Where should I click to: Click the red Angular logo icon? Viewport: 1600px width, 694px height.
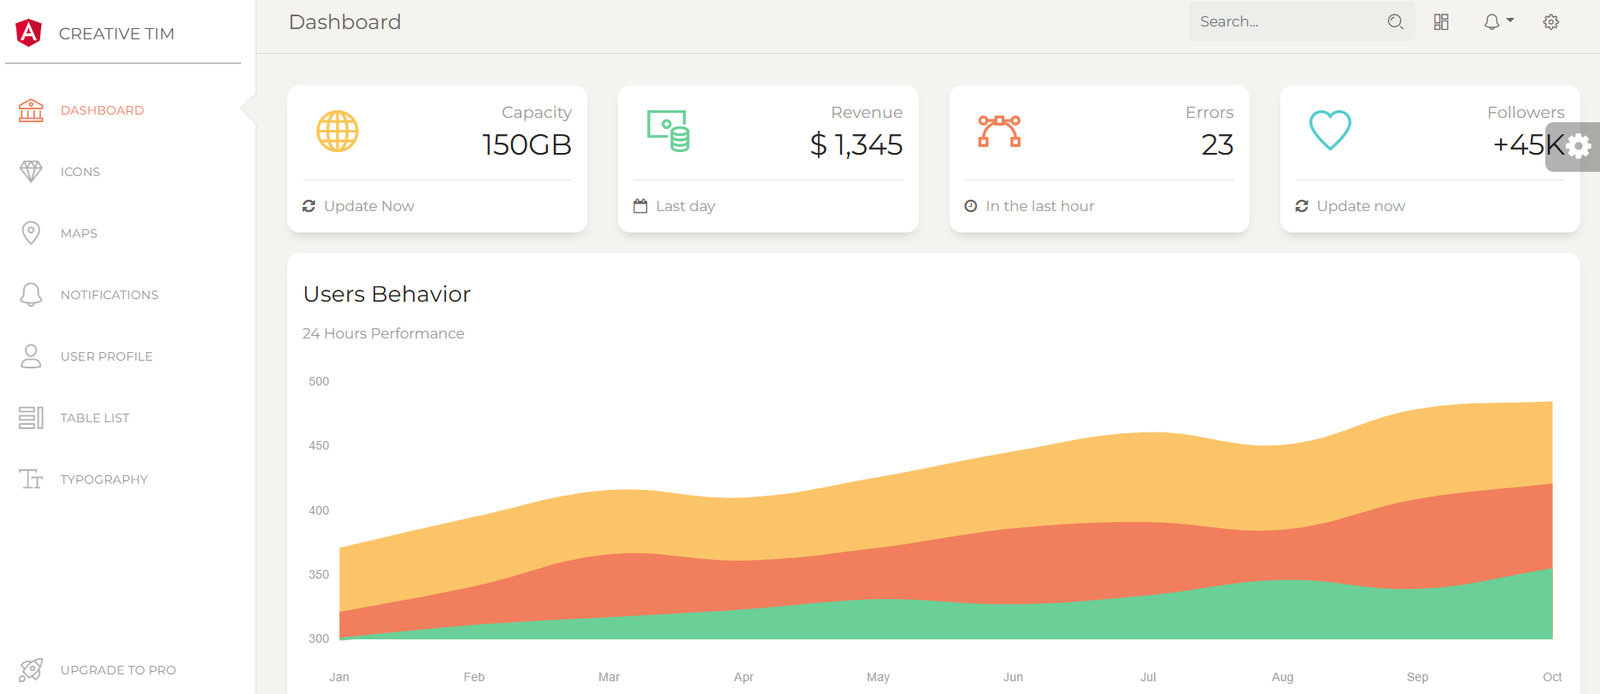[29, 33]
